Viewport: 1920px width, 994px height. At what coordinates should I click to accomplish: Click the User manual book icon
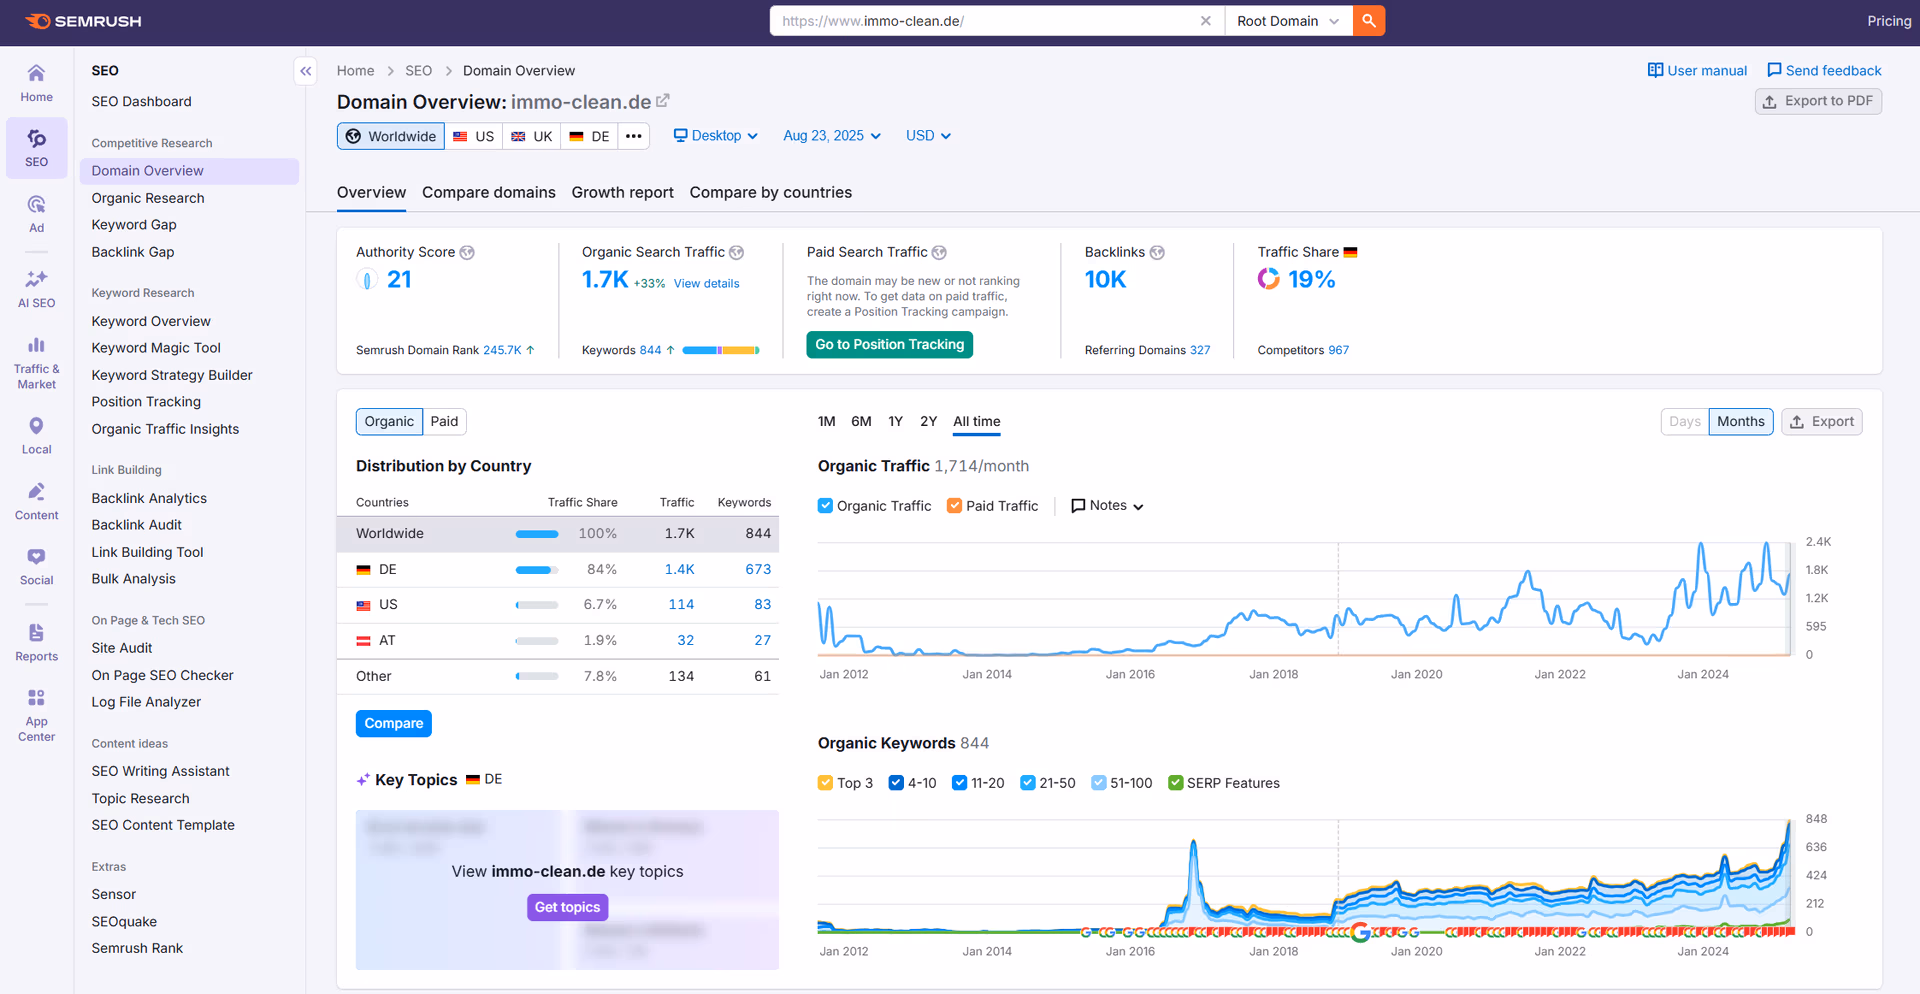point(1655,70)
